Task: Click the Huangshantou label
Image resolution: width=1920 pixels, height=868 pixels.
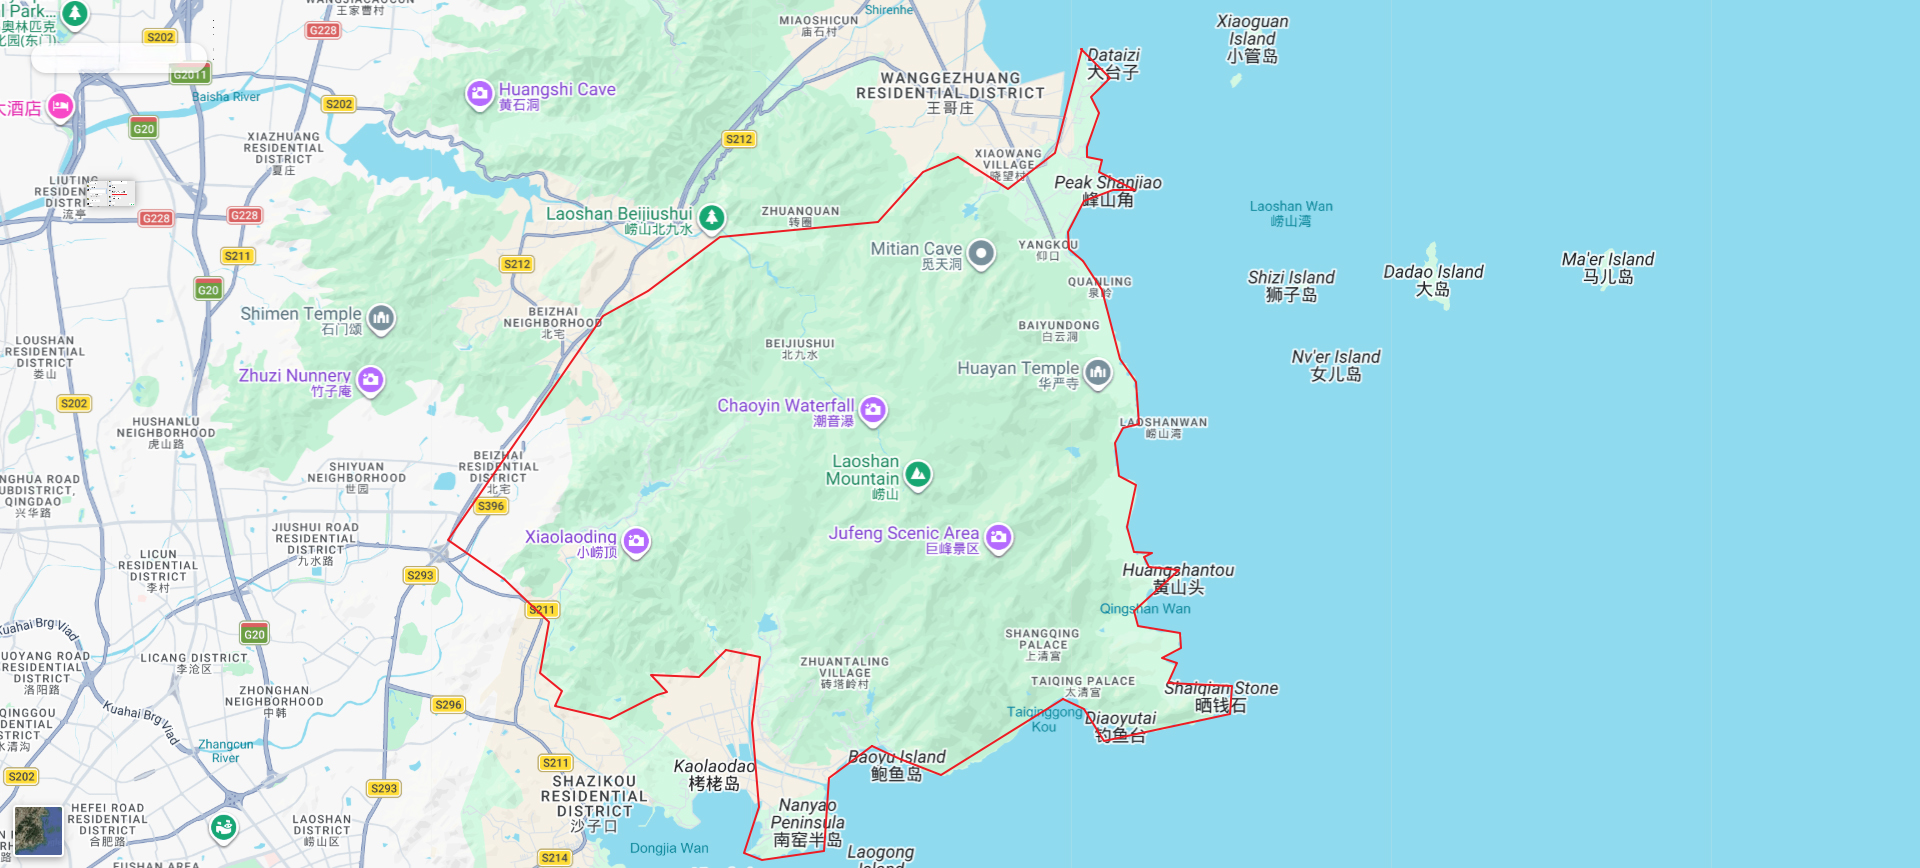Action: click(x=1178, y=578)
